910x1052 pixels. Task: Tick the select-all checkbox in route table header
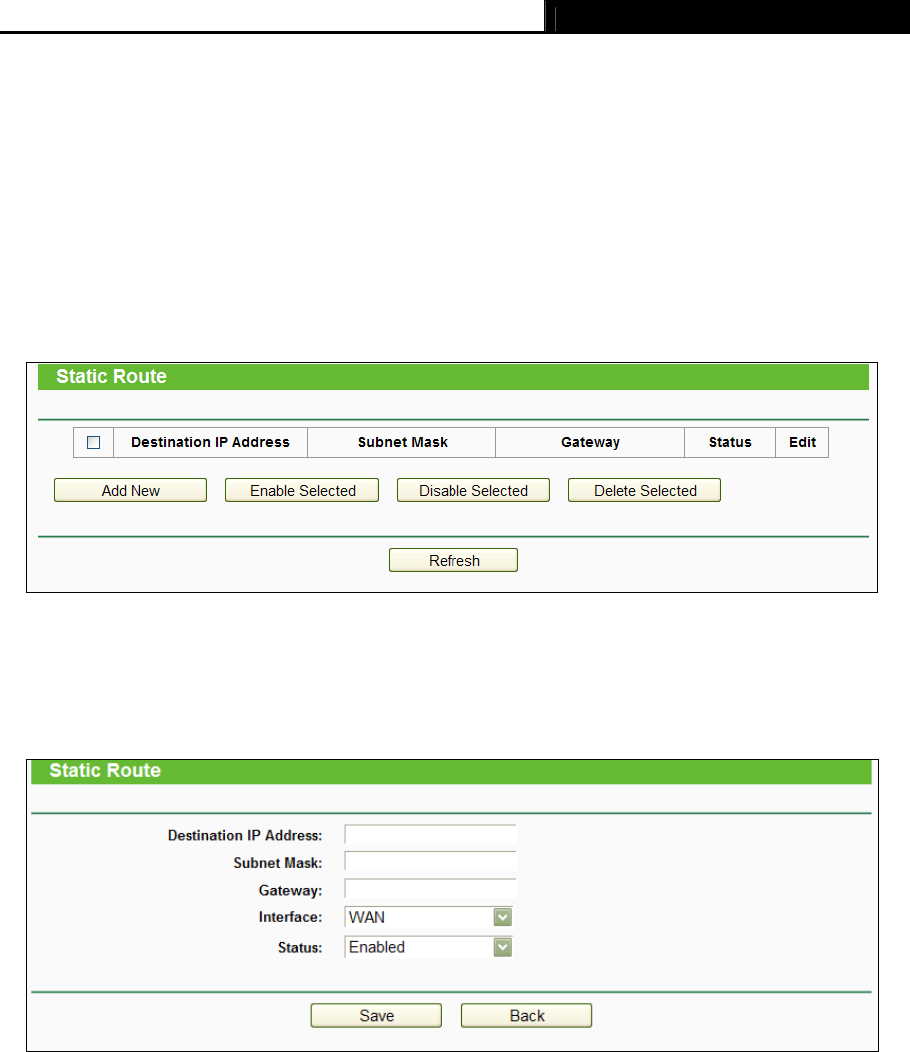pos(93,443)
